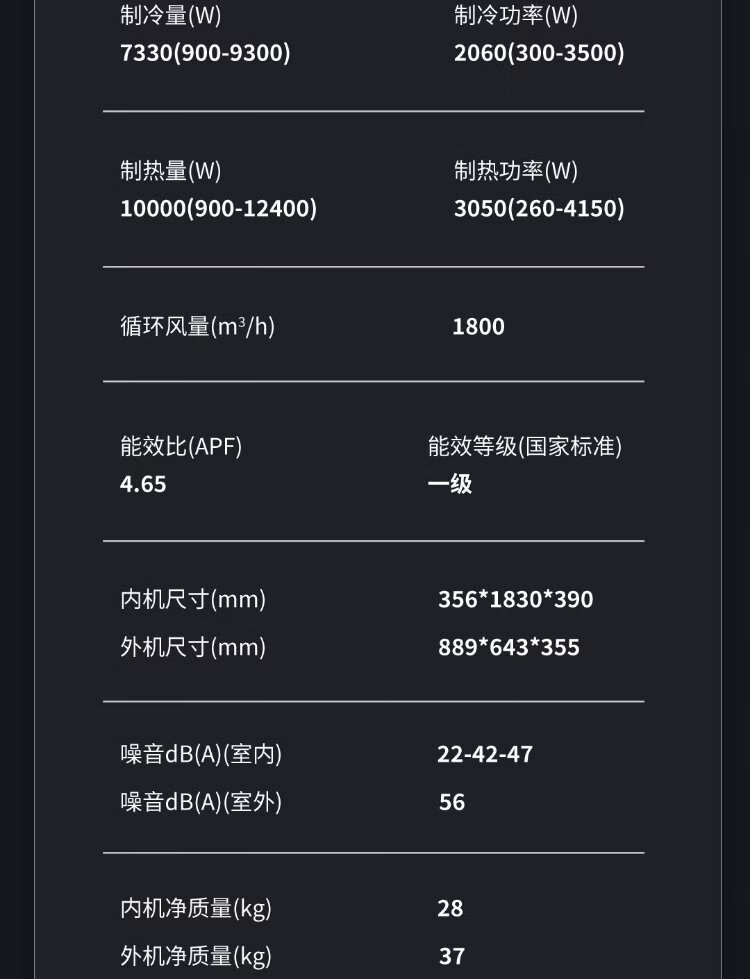
Task: Click the indoor unit size 356*1830*390
Action: tap(515, 600)
